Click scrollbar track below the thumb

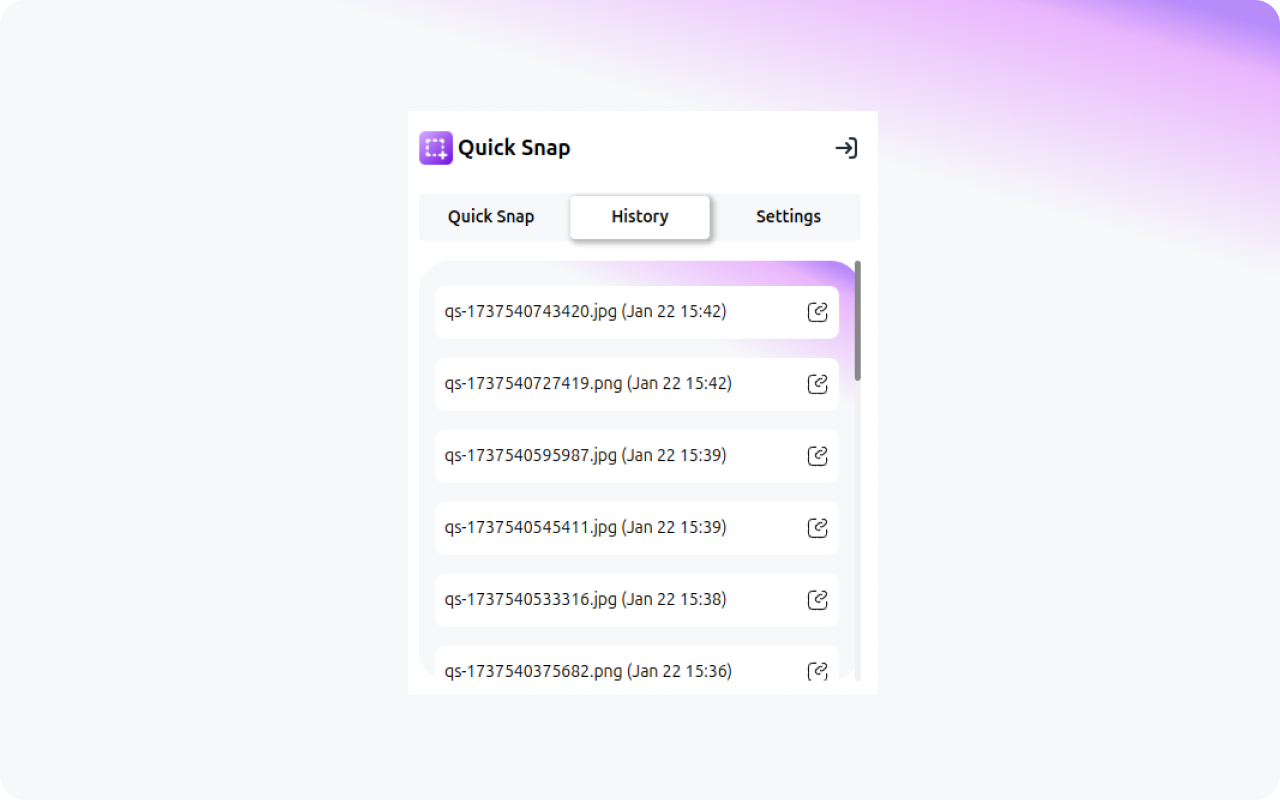tap(858, 530)
